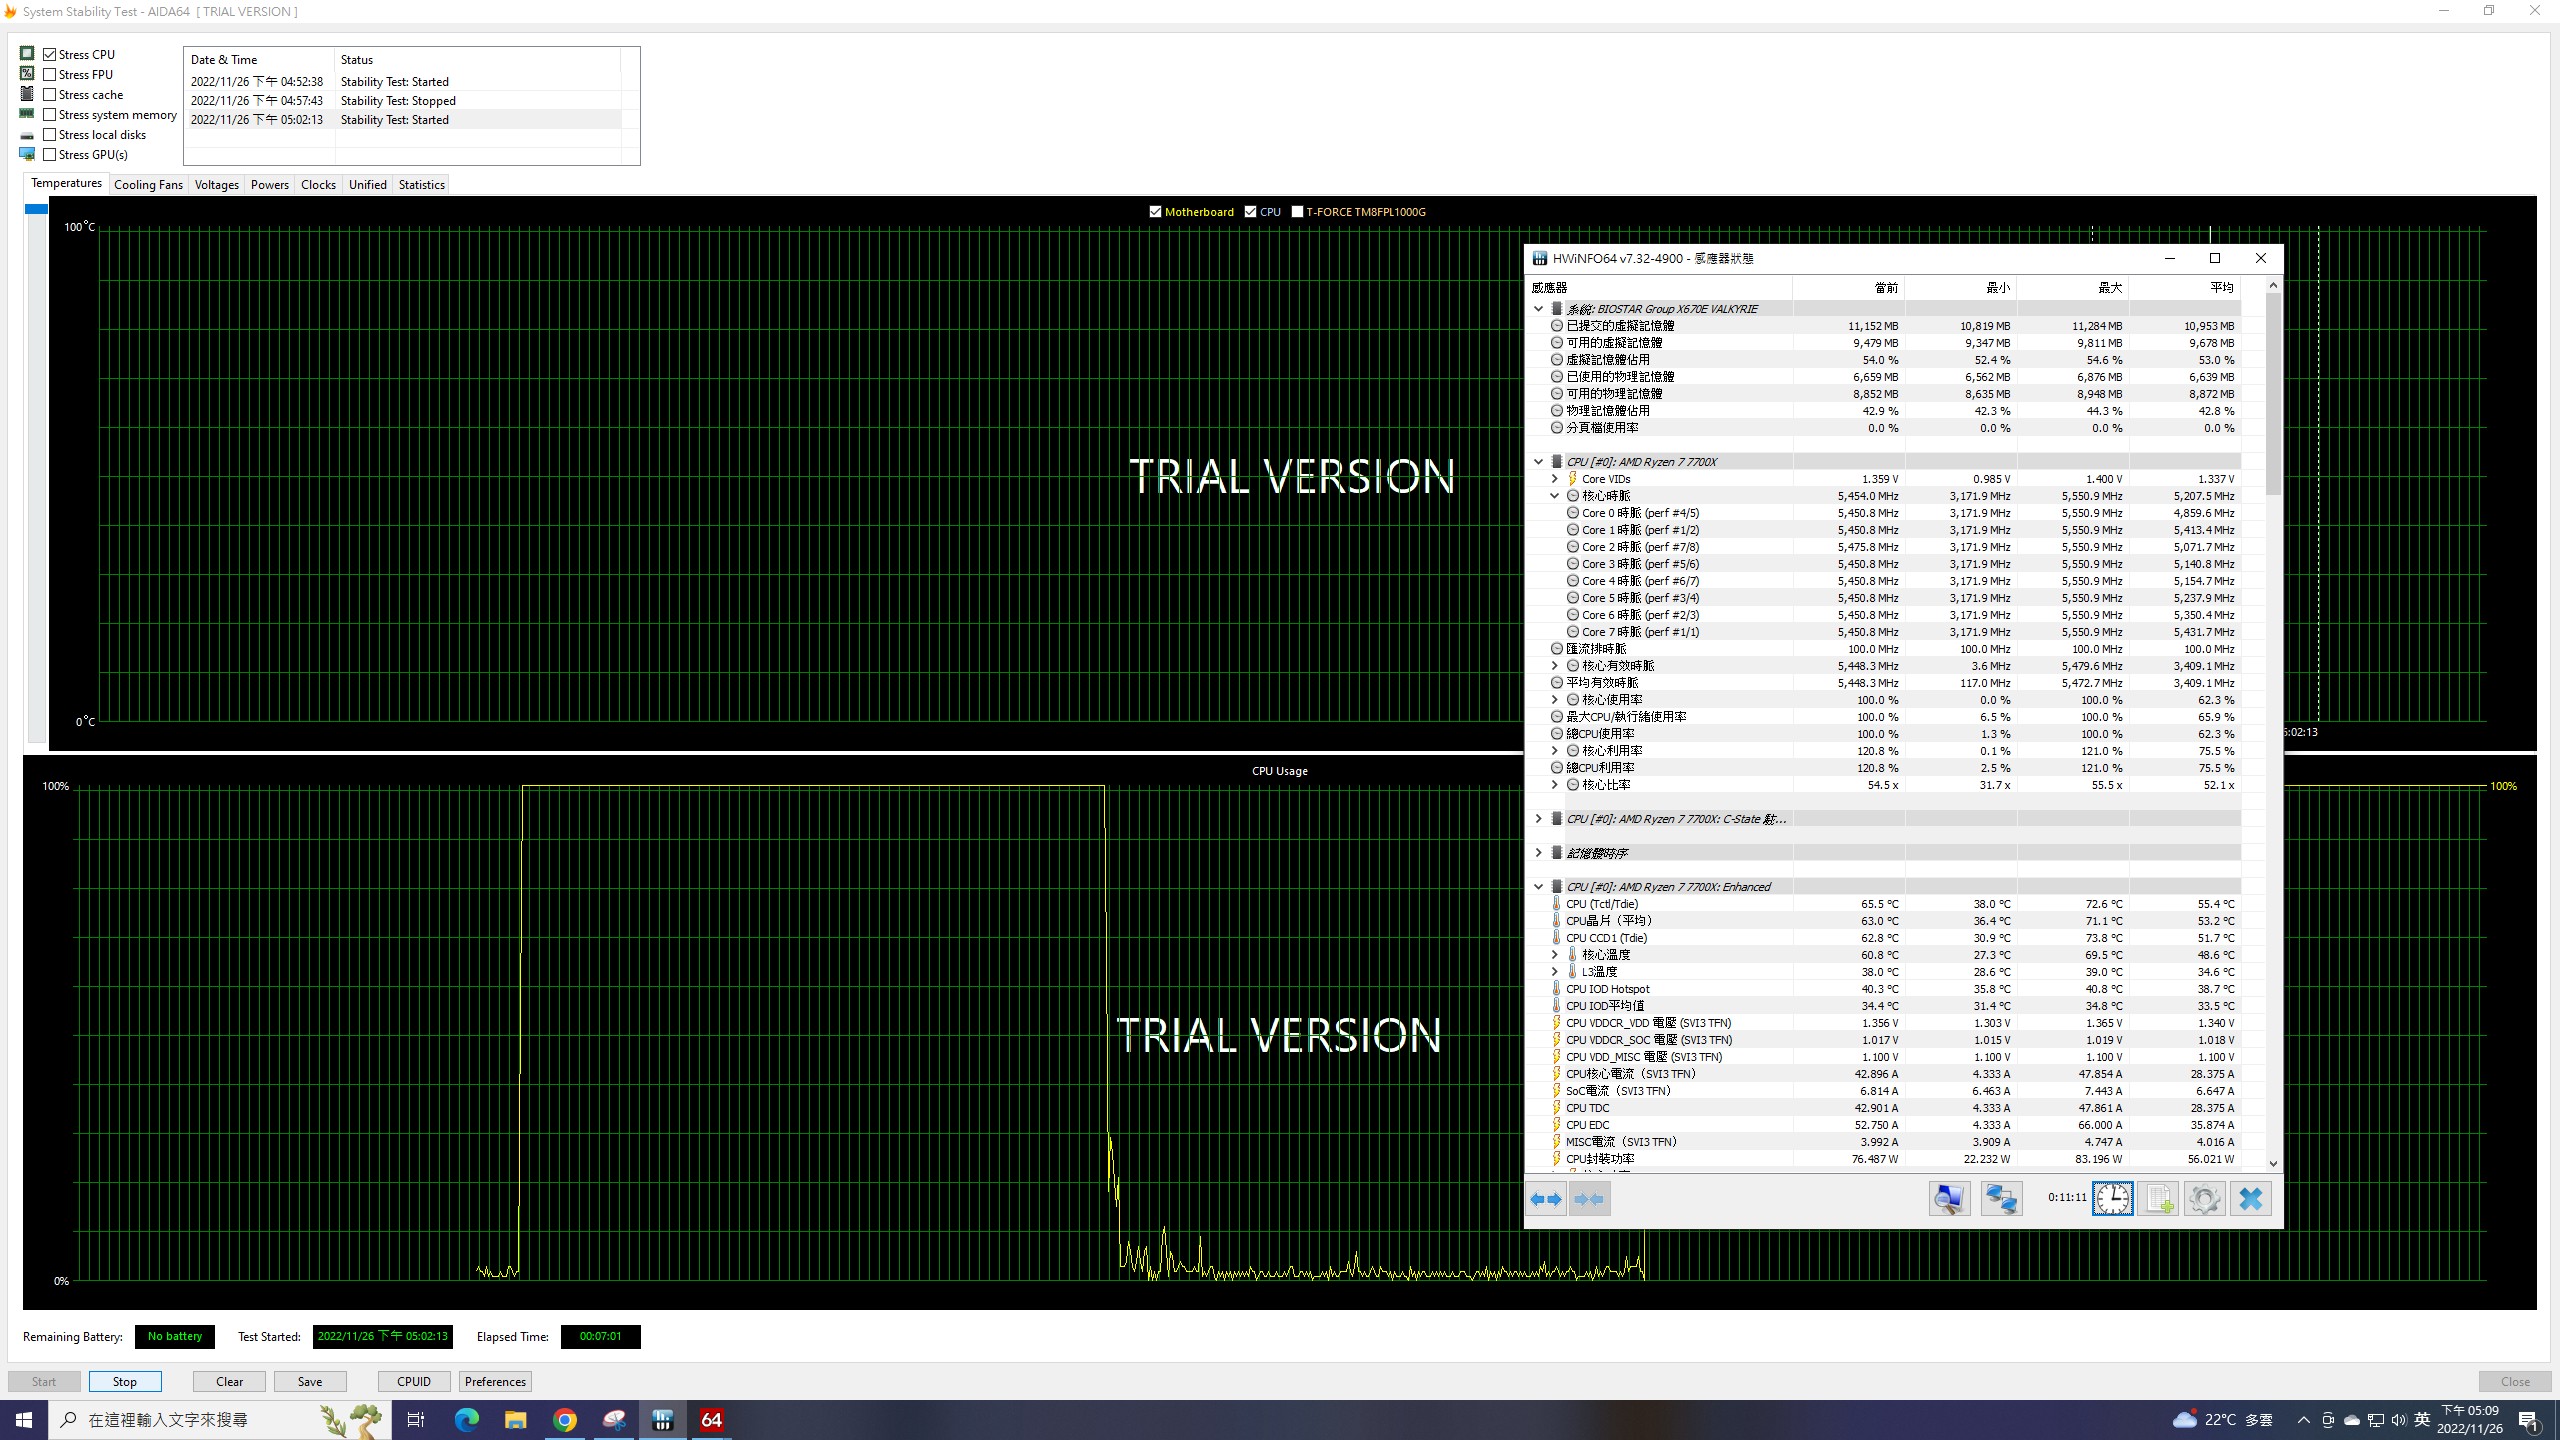This screenshot has height=1440, width=2560.
Task: Open Task View from the taskbar
Action: coord(416,1419)
